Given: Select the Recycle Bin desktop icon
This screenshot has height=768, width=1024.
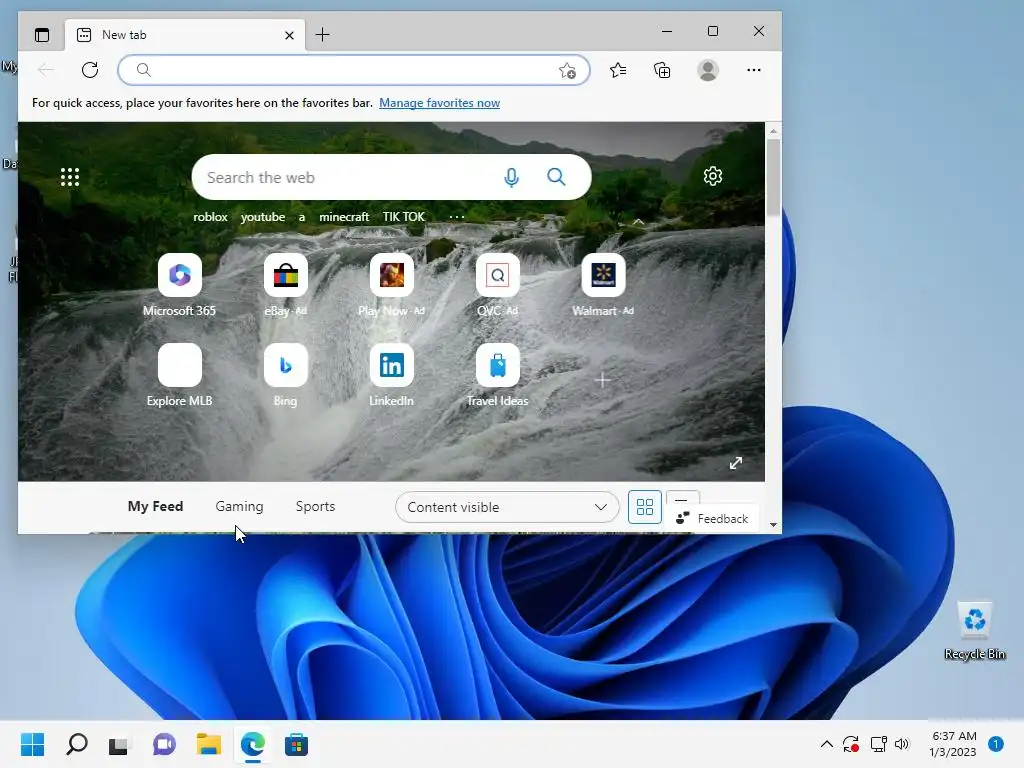Looking at the screenshot, I should coord(974,631).
